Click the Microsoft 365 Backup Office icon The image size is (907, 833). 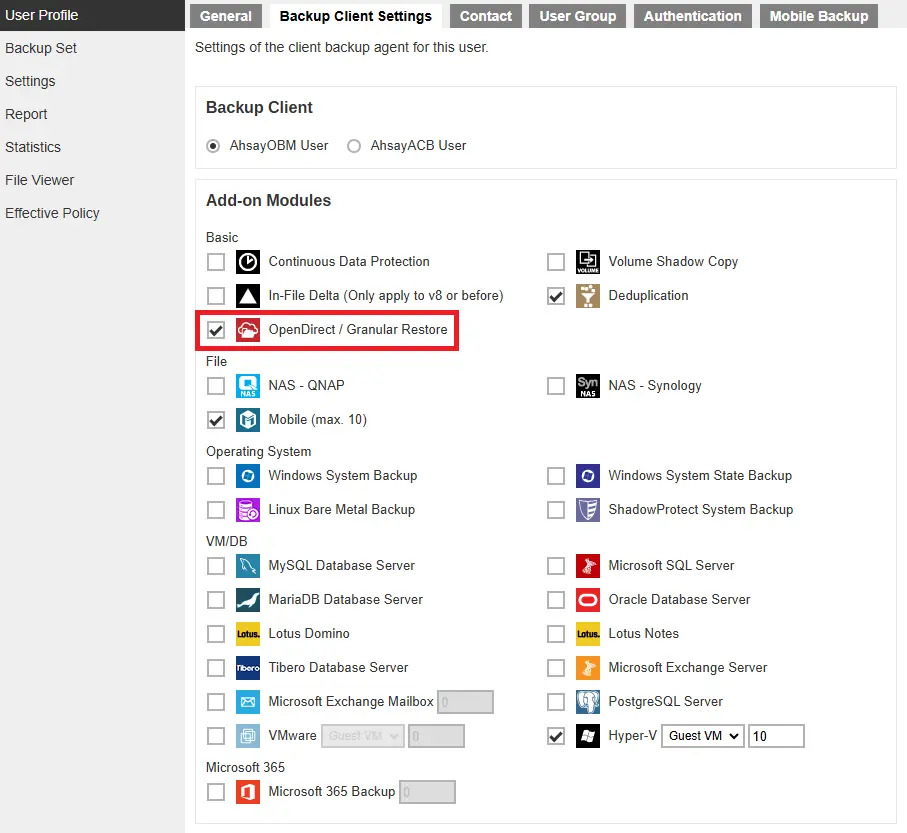coord(247,792)
